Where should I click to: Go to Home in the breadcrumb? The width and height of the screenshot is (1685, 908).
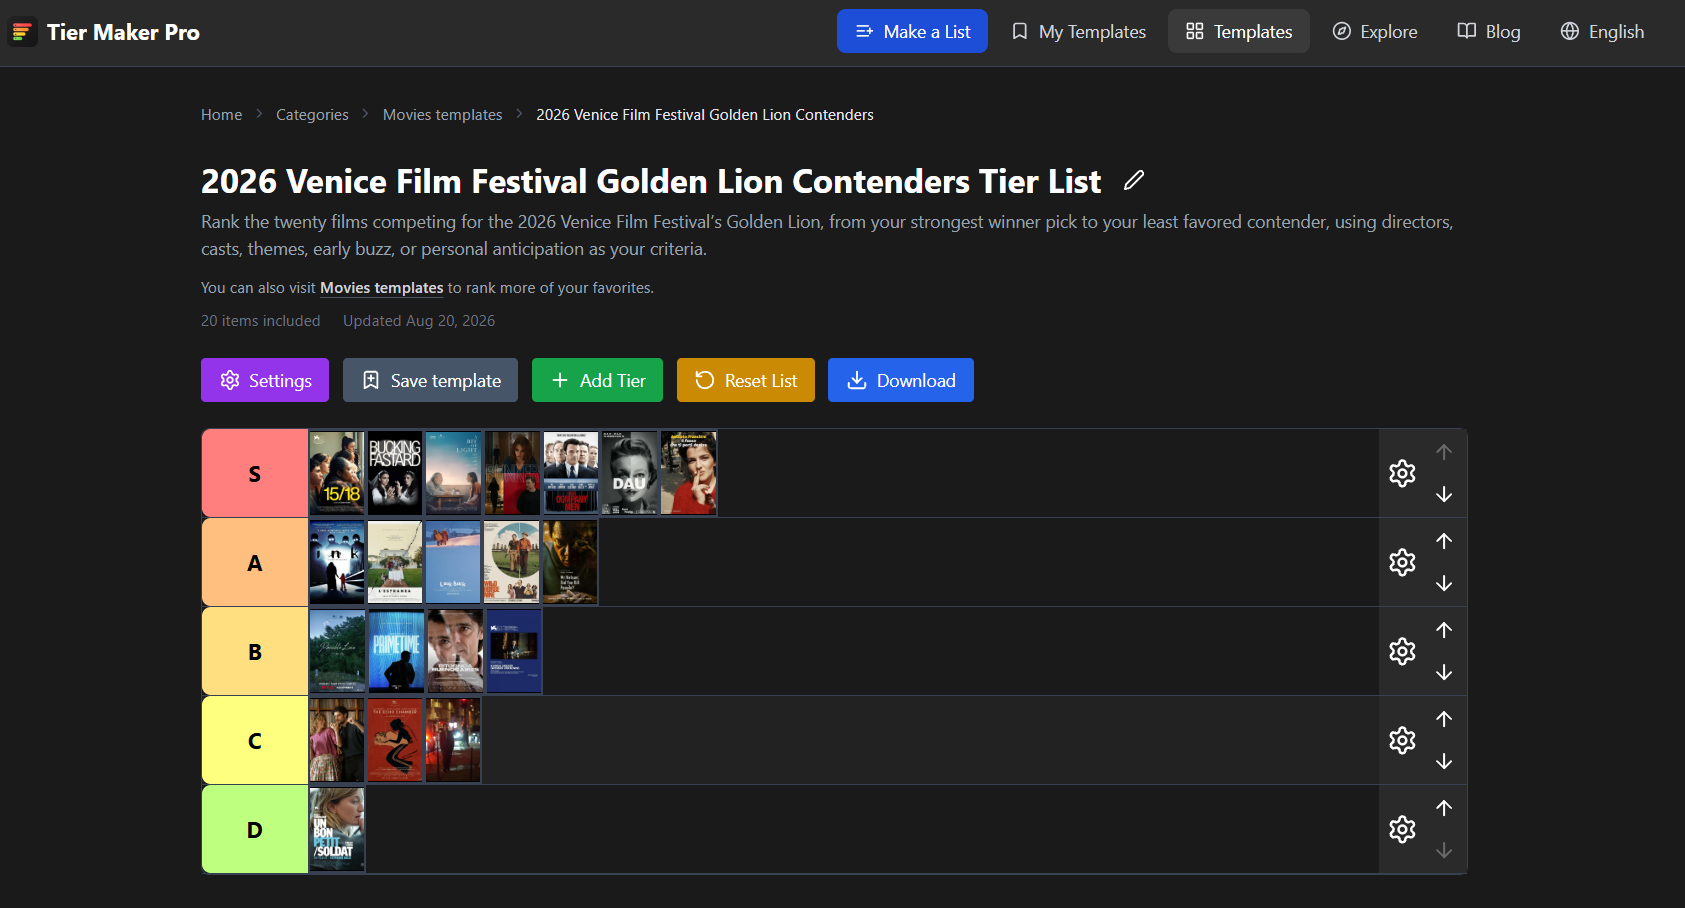pos(221,115)
